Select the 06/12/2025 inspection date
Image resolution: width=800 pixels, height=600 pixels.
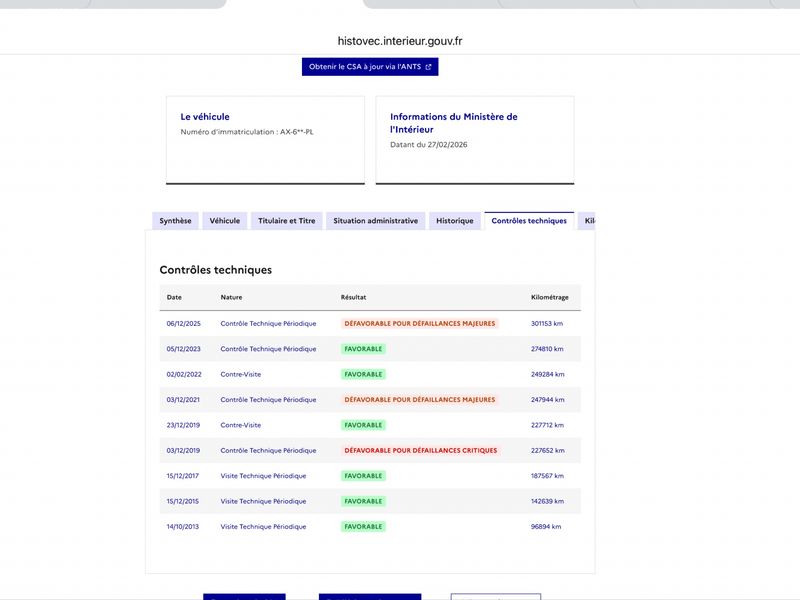click(184, 324)
